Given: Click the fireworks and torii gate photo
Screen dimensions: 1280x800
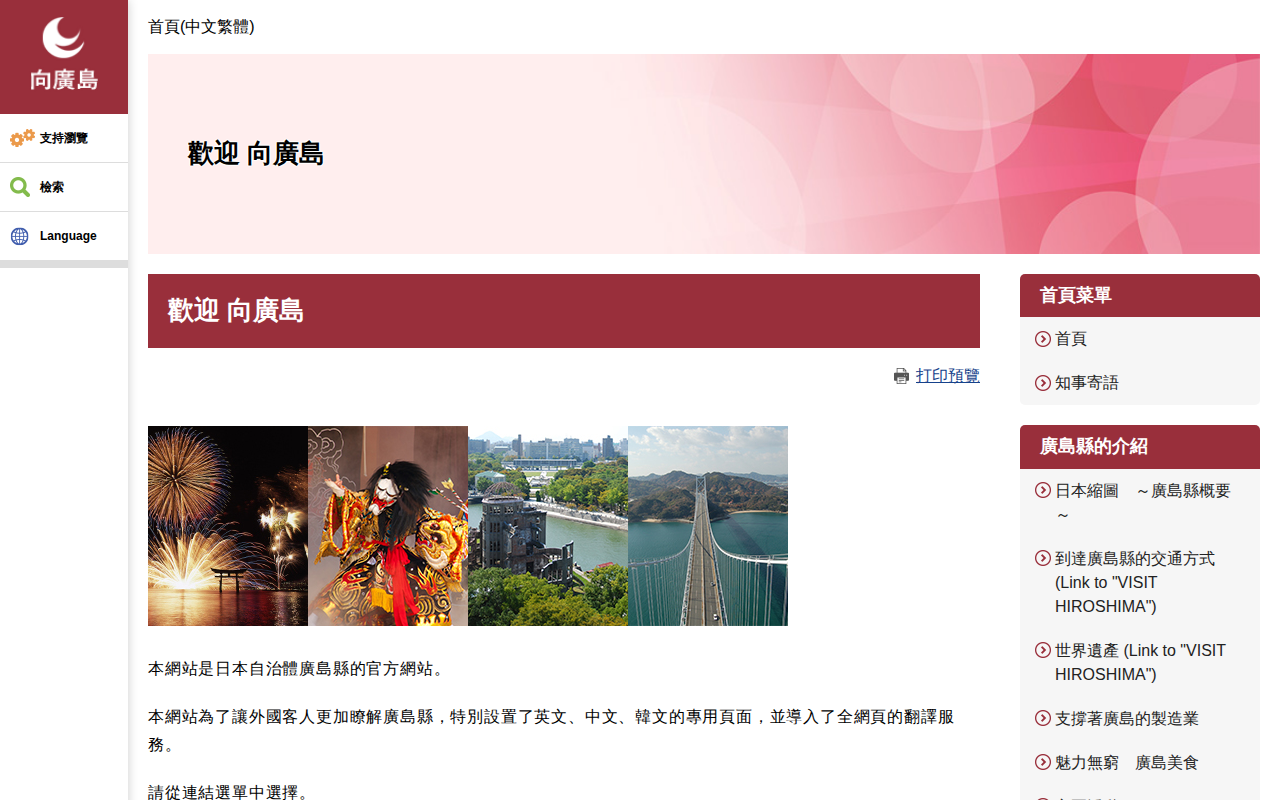Looking at the screenshot, I should click(228, 526).
